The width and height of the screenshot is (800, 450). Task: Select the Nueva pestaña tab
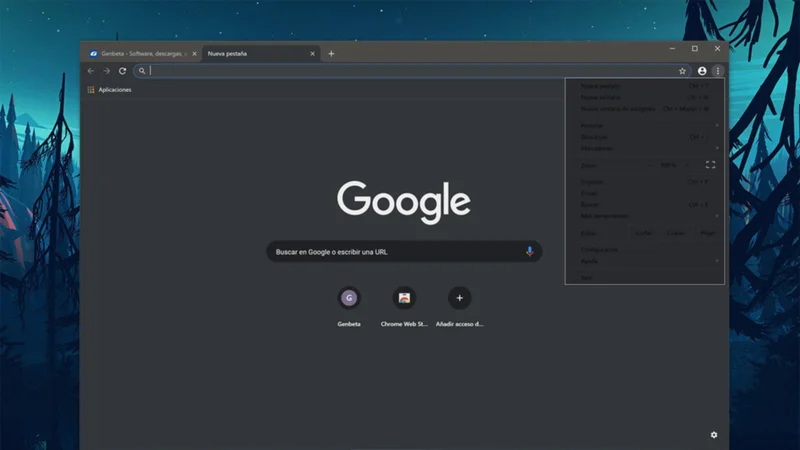pyautogui.click(x=260, y=54)
